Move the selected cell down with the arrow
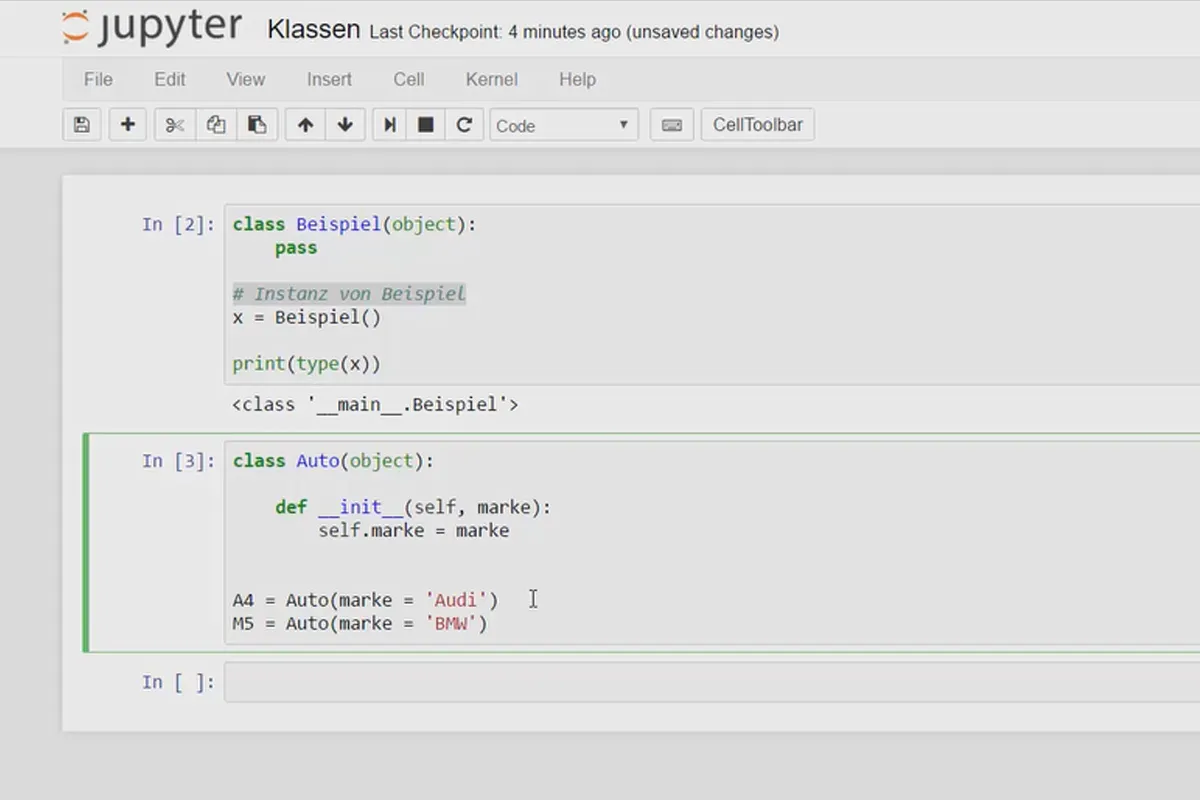The width and height of the screenshot is (1200, 800). 345,125
